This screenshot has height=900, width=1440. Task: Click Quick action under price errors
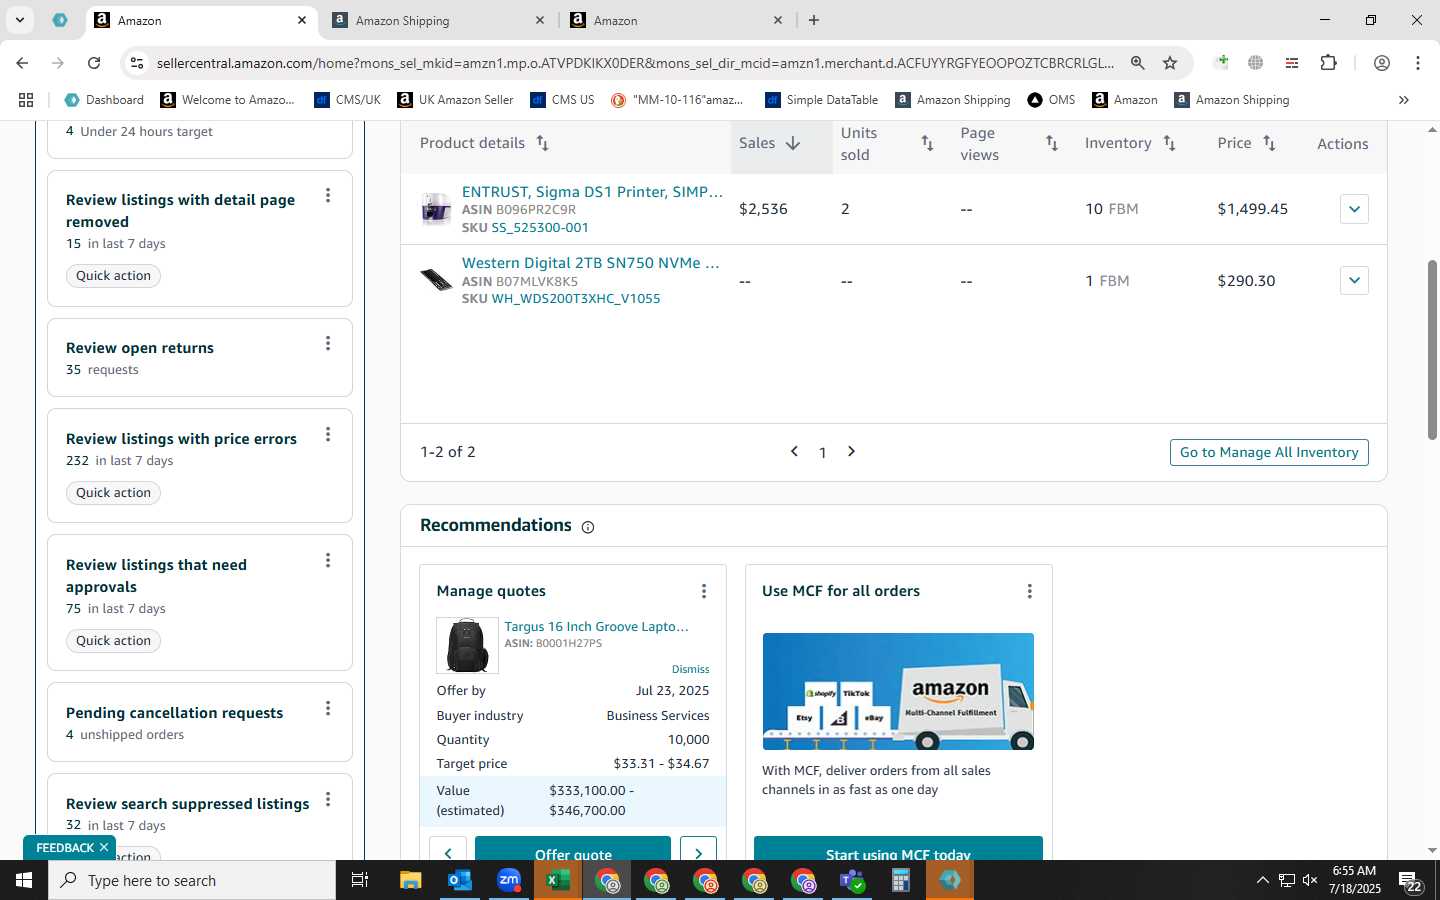point(114,493)
